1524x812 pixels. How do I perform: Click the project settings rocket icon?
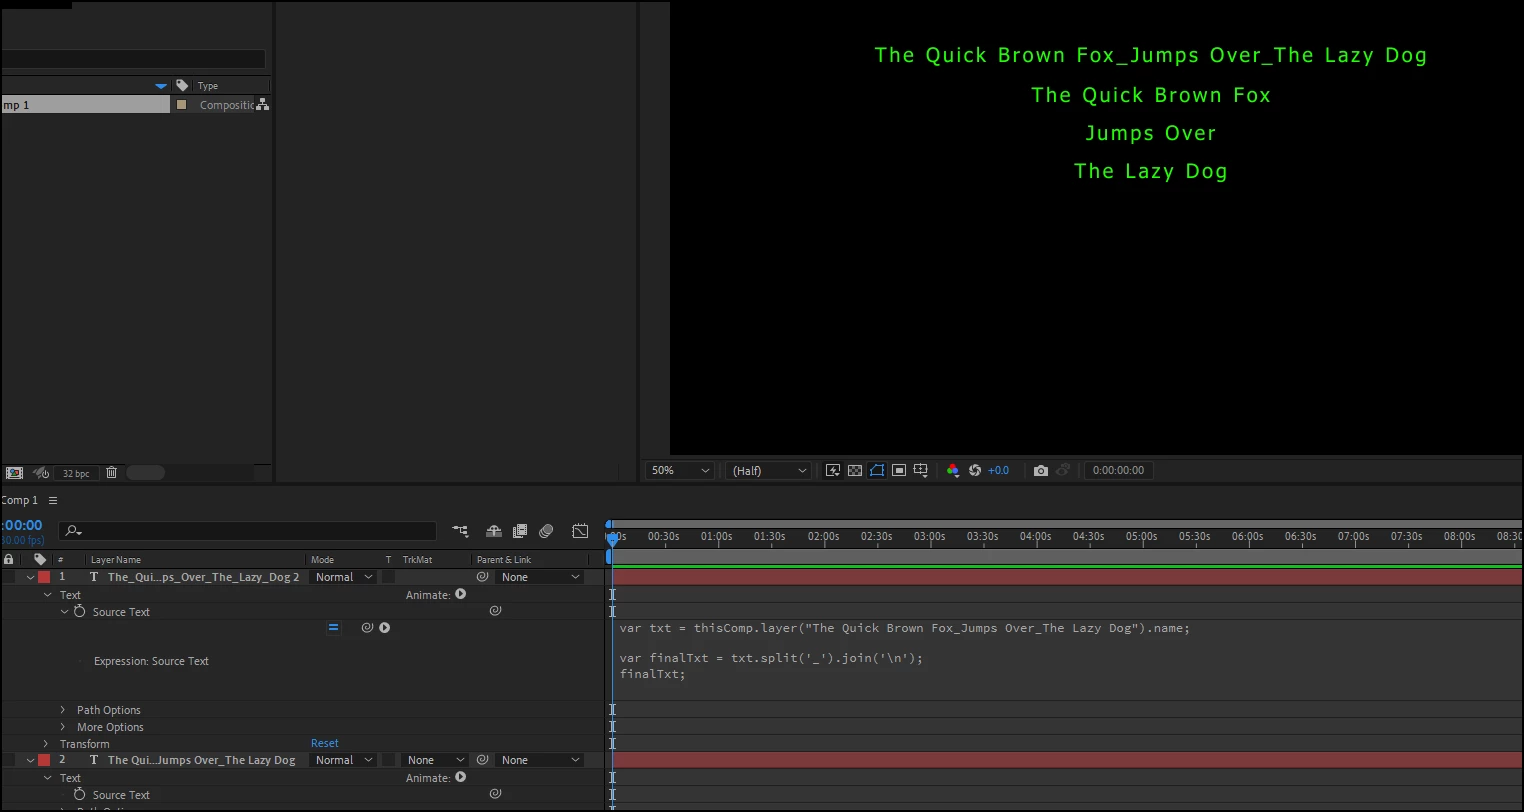click(41, 473)
